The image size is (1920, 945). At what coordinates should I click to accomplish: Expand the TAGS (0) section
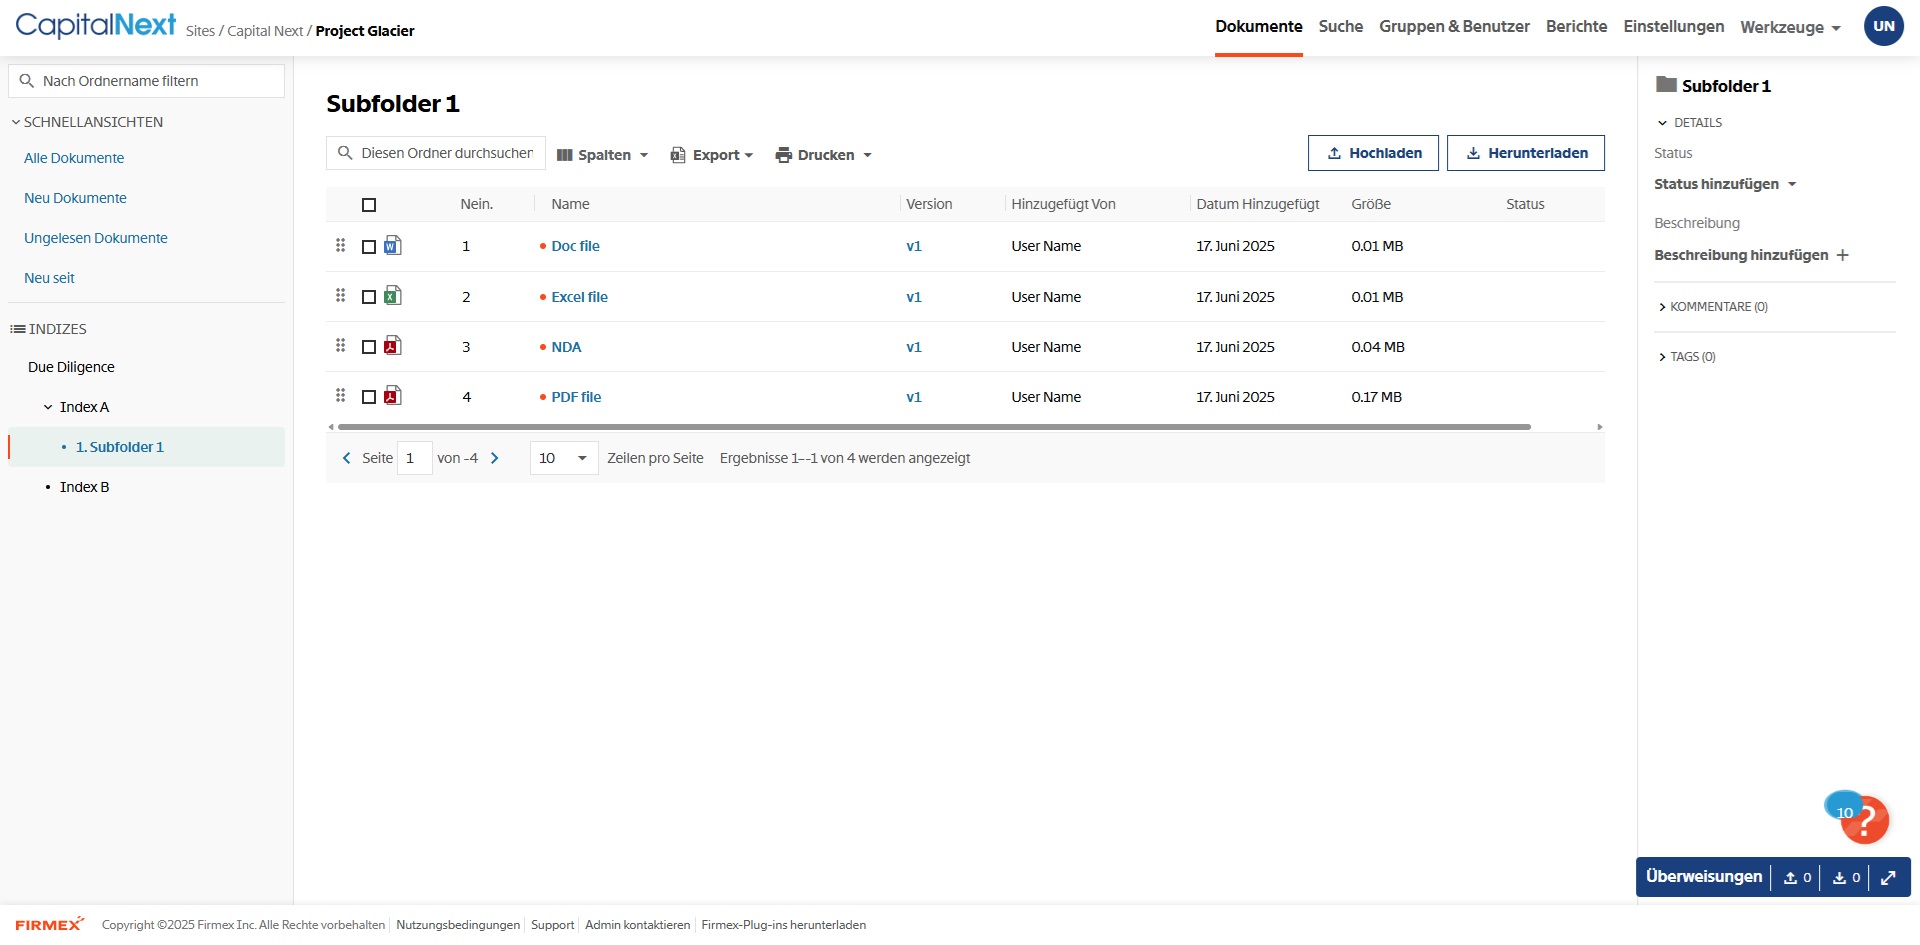1687,357
